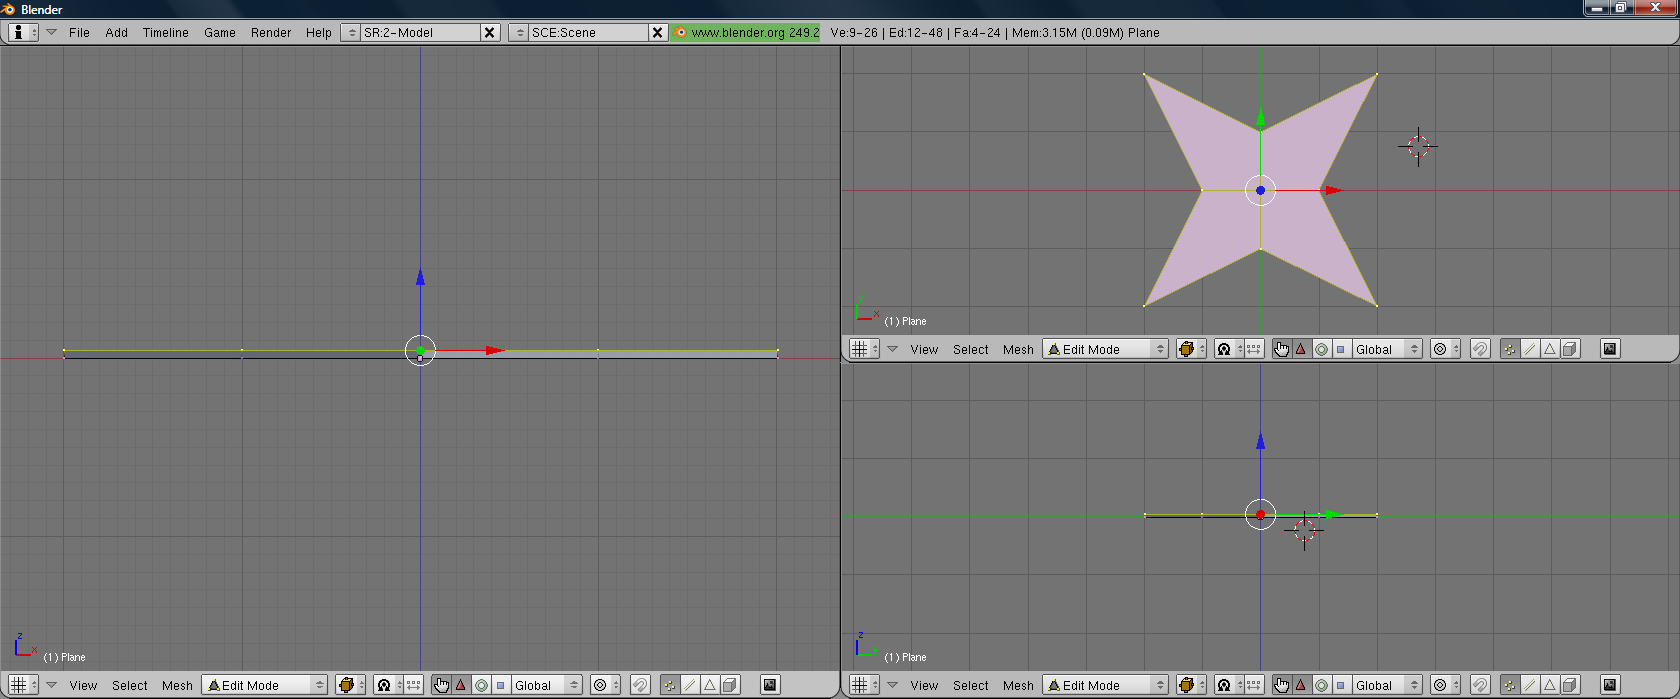Open window type selector in top info header
Image resolution: width=1680 pixels, height=699 pixels.
23,32
